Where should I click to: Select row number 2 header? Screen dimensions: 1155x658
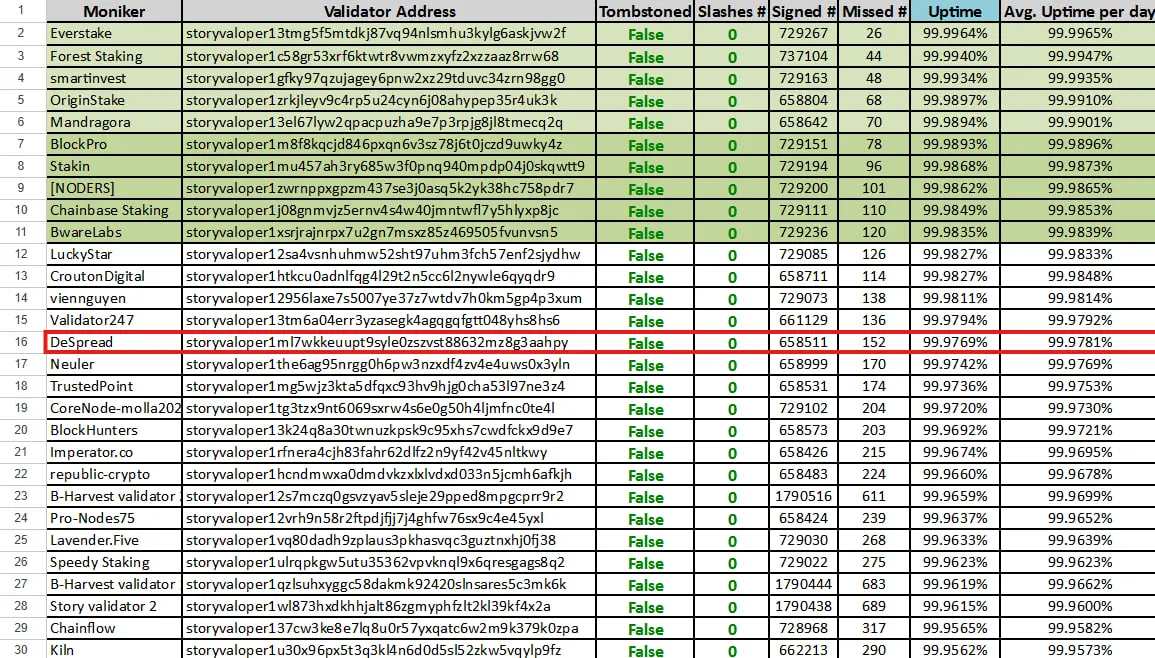(x=21, y=33)
